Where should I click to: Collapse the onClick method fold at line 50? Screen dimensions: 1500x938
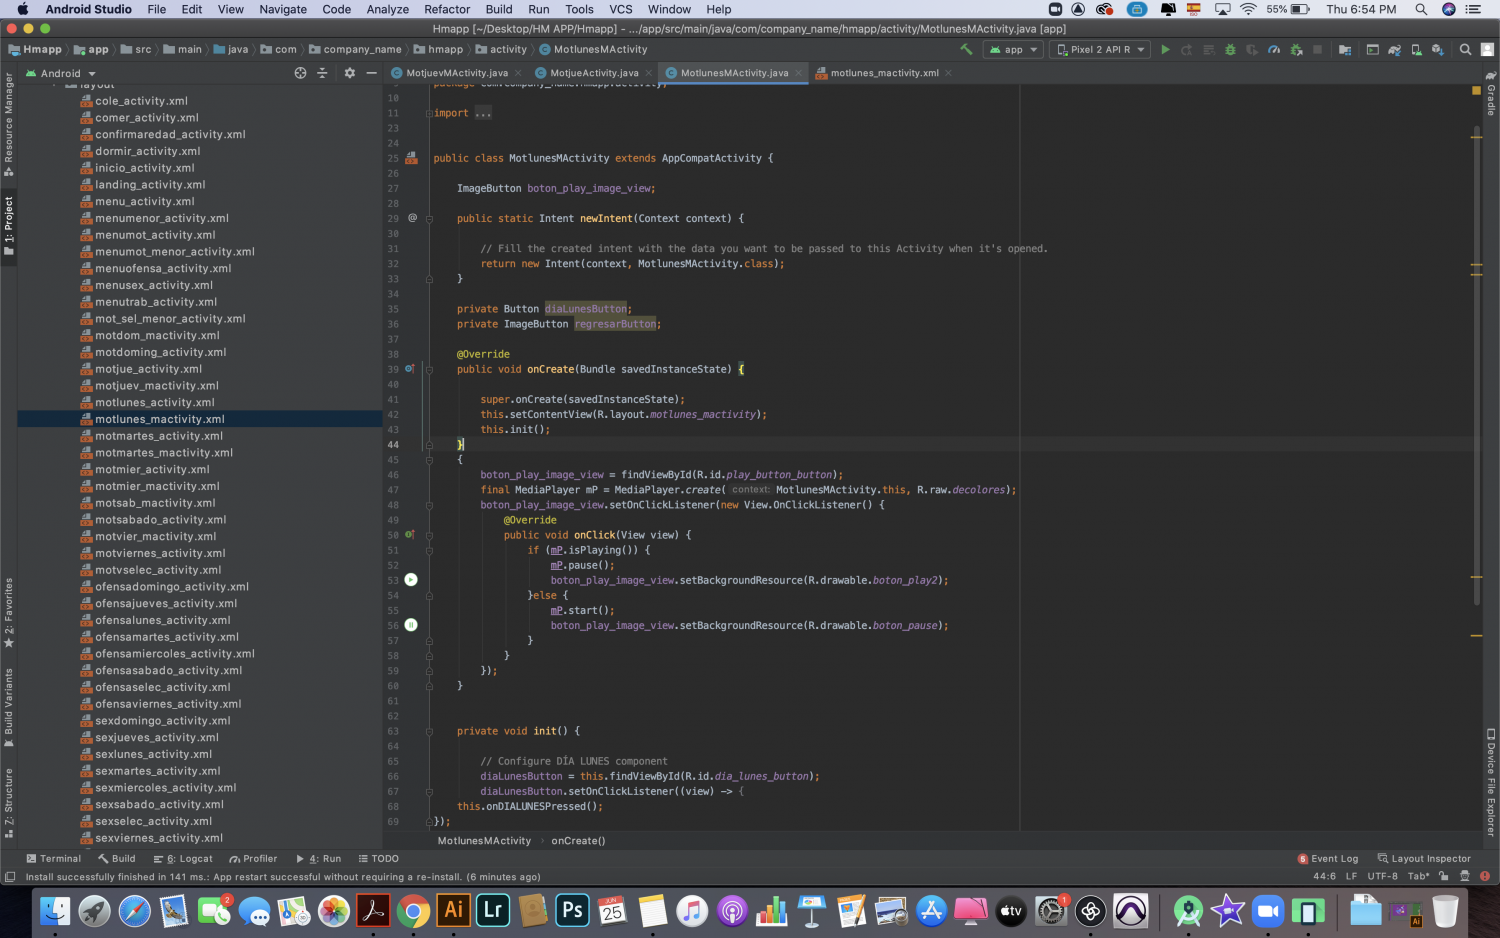(429, 535)
